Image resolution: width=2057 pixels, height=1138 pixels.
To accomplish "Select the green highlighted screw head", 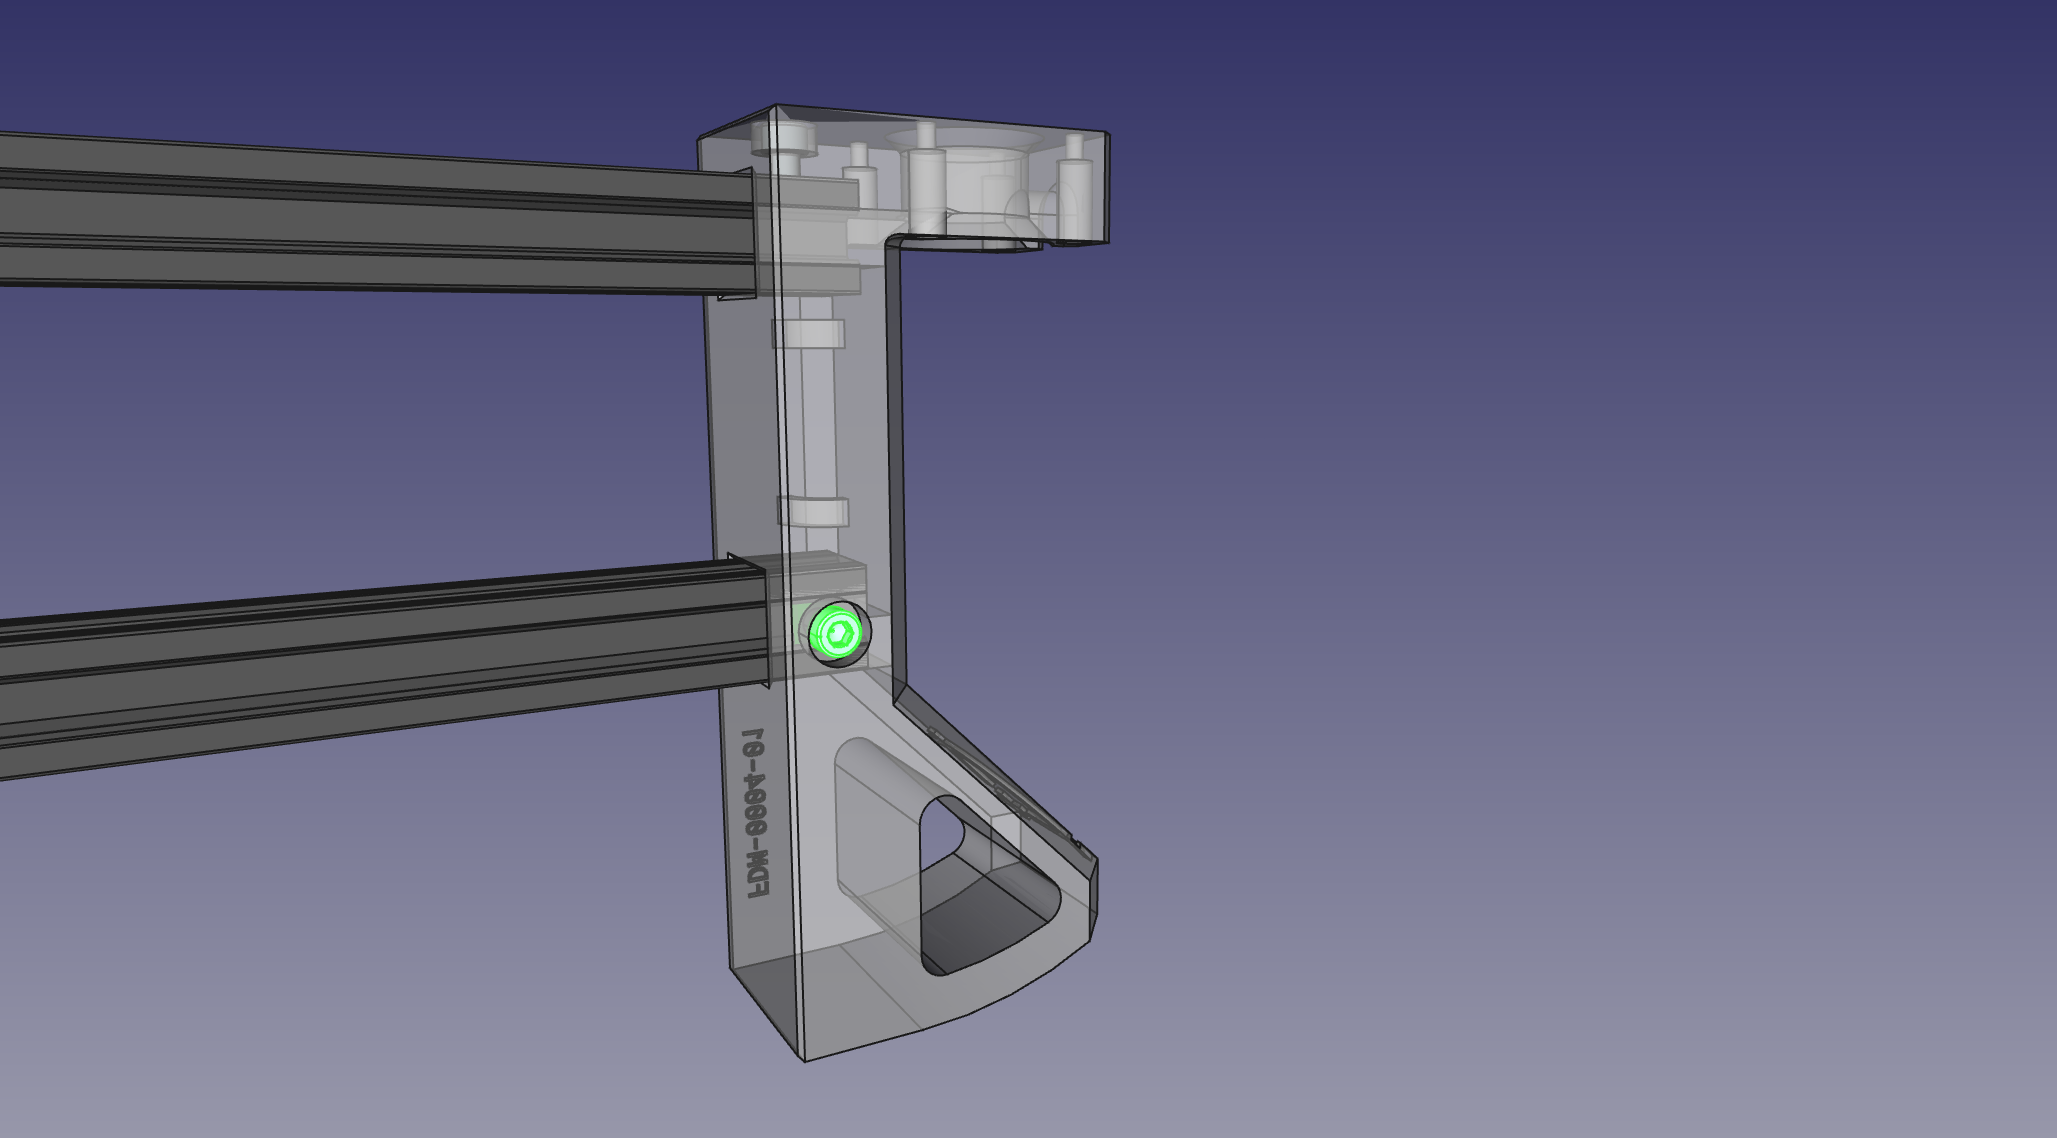I will point(838,632).
